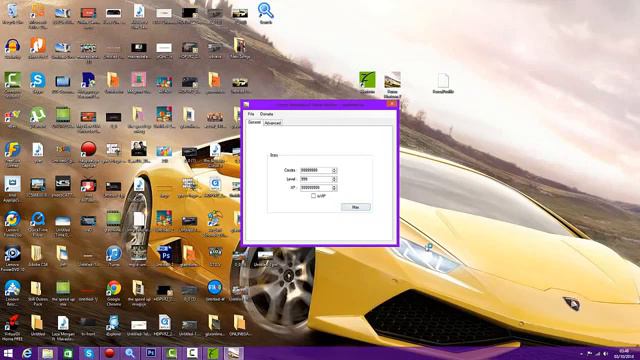This screenshot has height=360, width=640.
Task: Select the iTunes desktop shortcut
Action: (113, 256)
